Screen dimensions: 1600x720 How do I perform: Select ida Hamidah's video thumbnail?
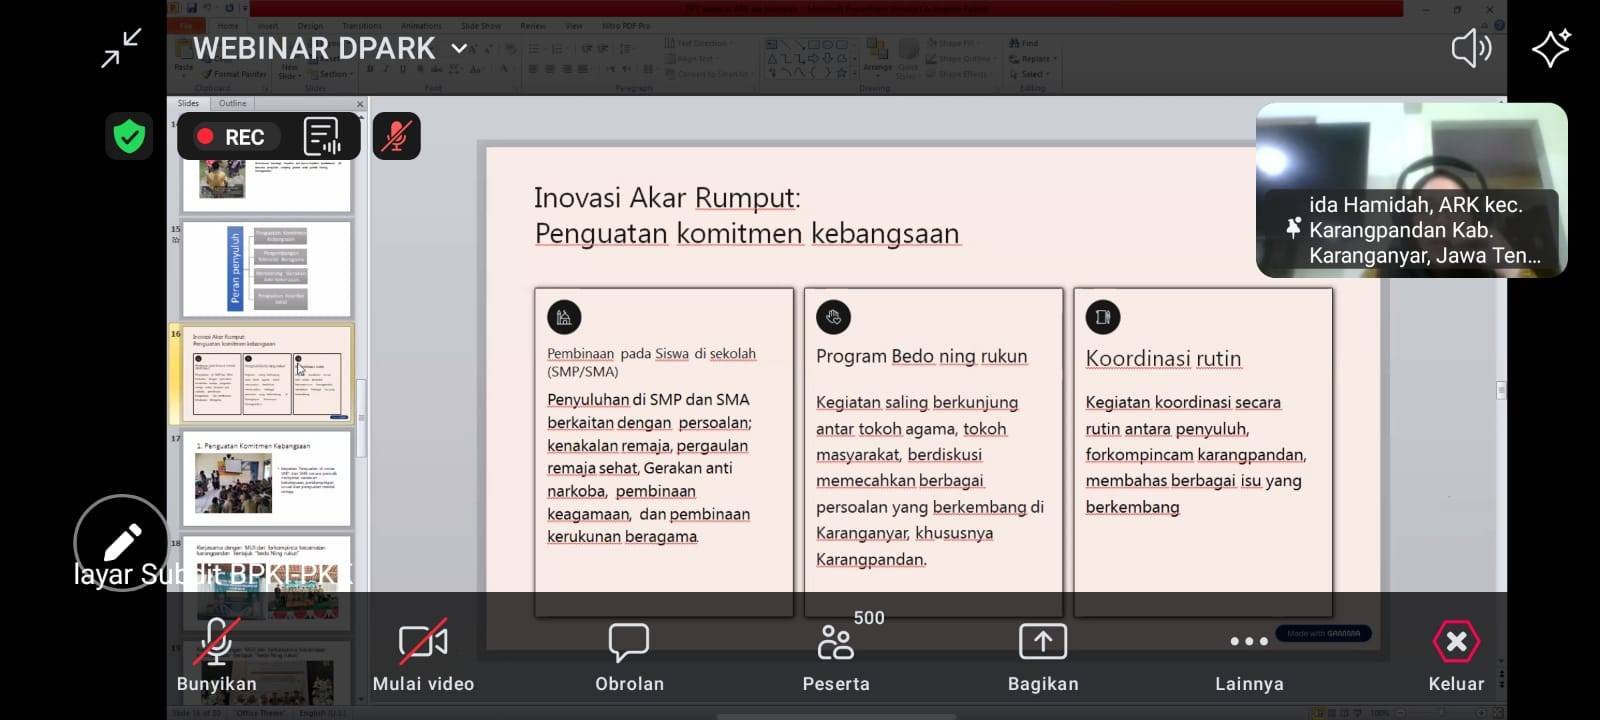pyautogui.click(x=1411, y=190)
